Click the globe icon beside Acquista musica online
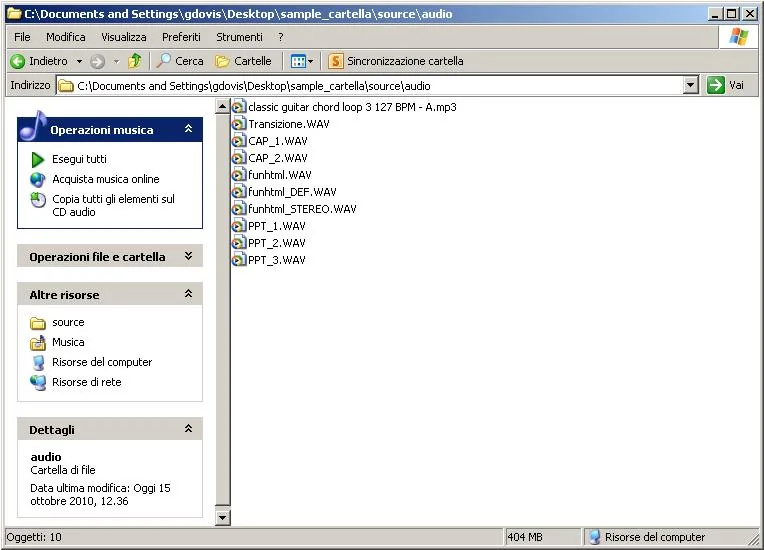 (38, 179)
